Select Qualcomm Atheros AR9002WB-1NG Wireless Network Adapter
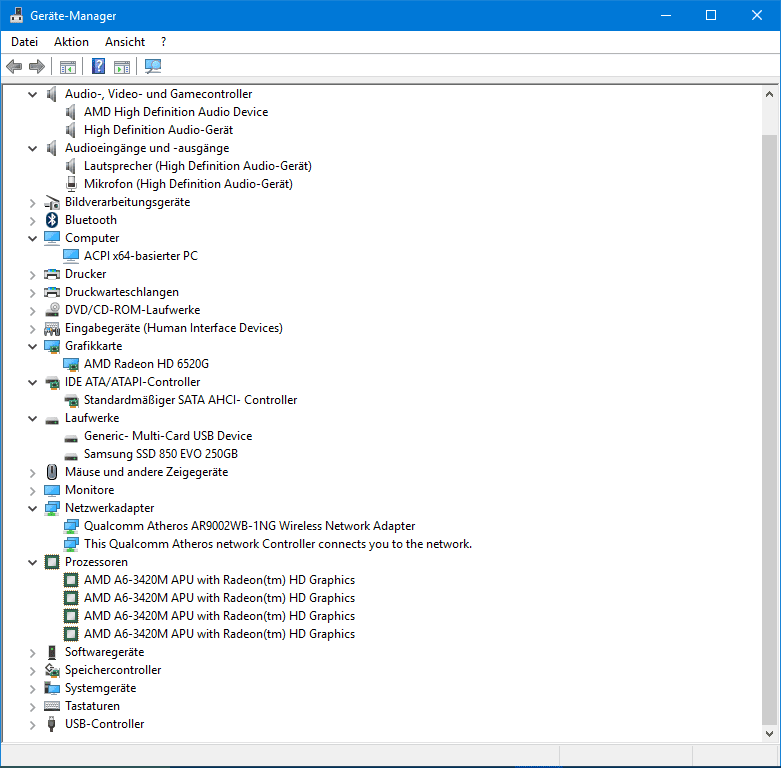781x768 pixels. [249, 526]
